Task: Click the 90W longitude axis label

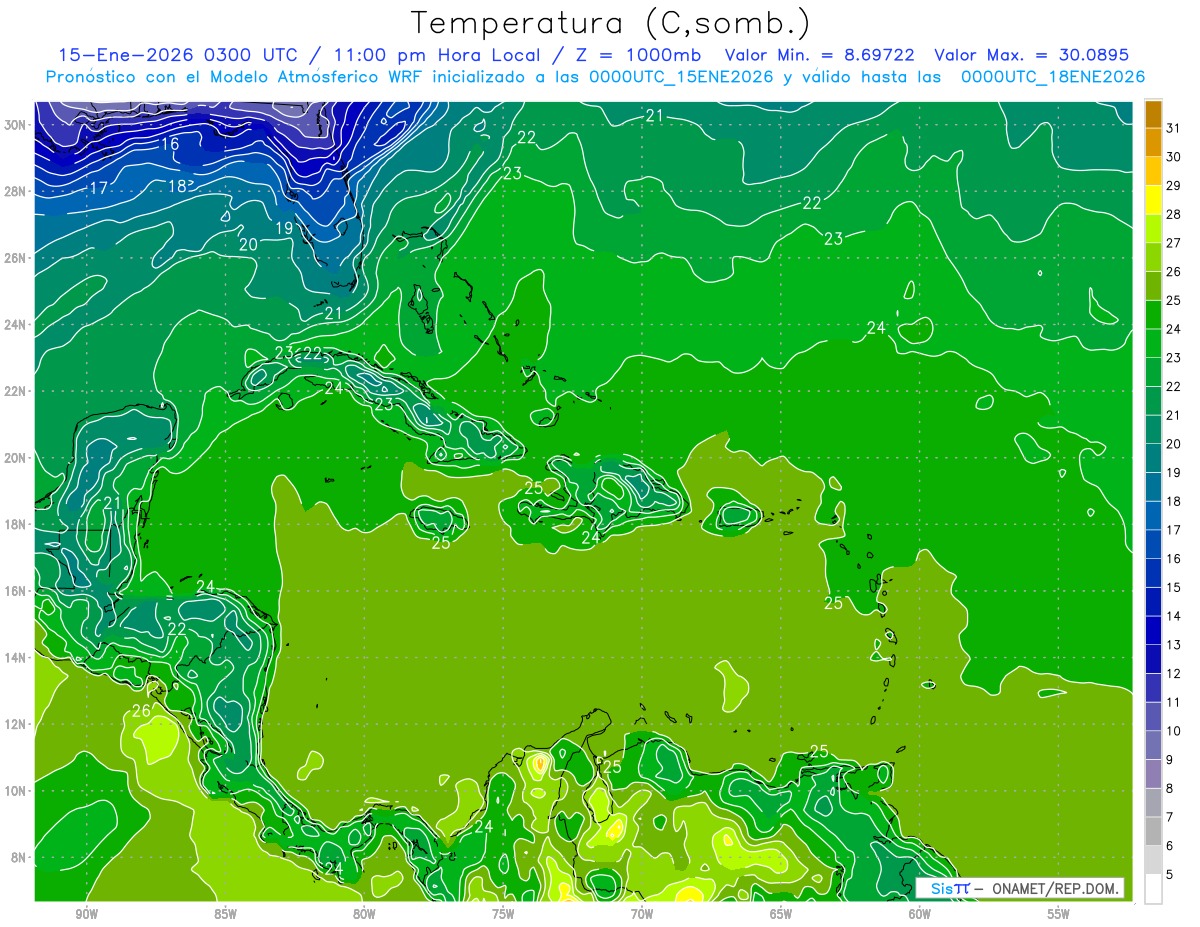Action: (87, 914)
